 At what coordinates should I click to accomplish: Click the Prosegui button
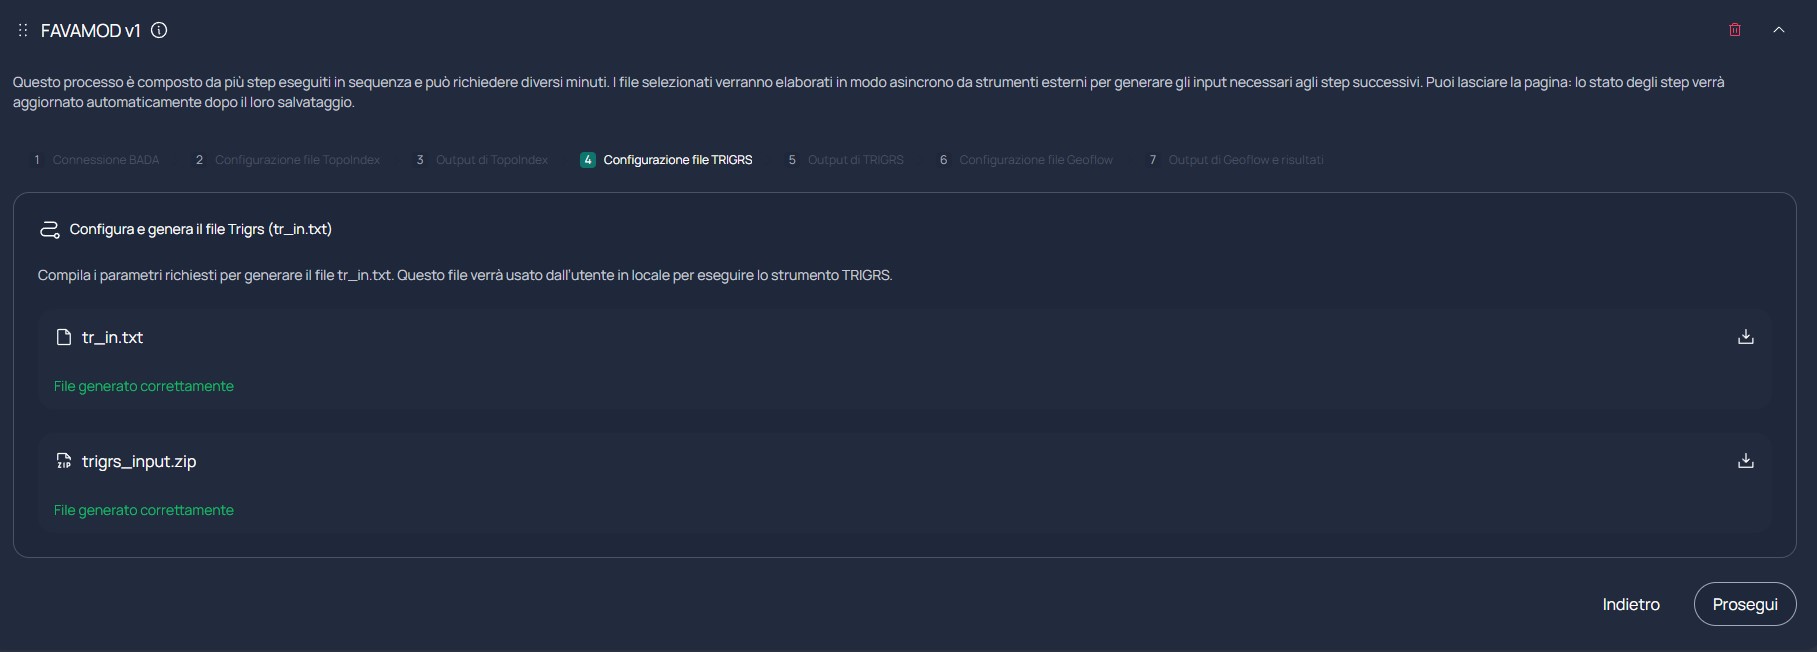[1745, 604]
